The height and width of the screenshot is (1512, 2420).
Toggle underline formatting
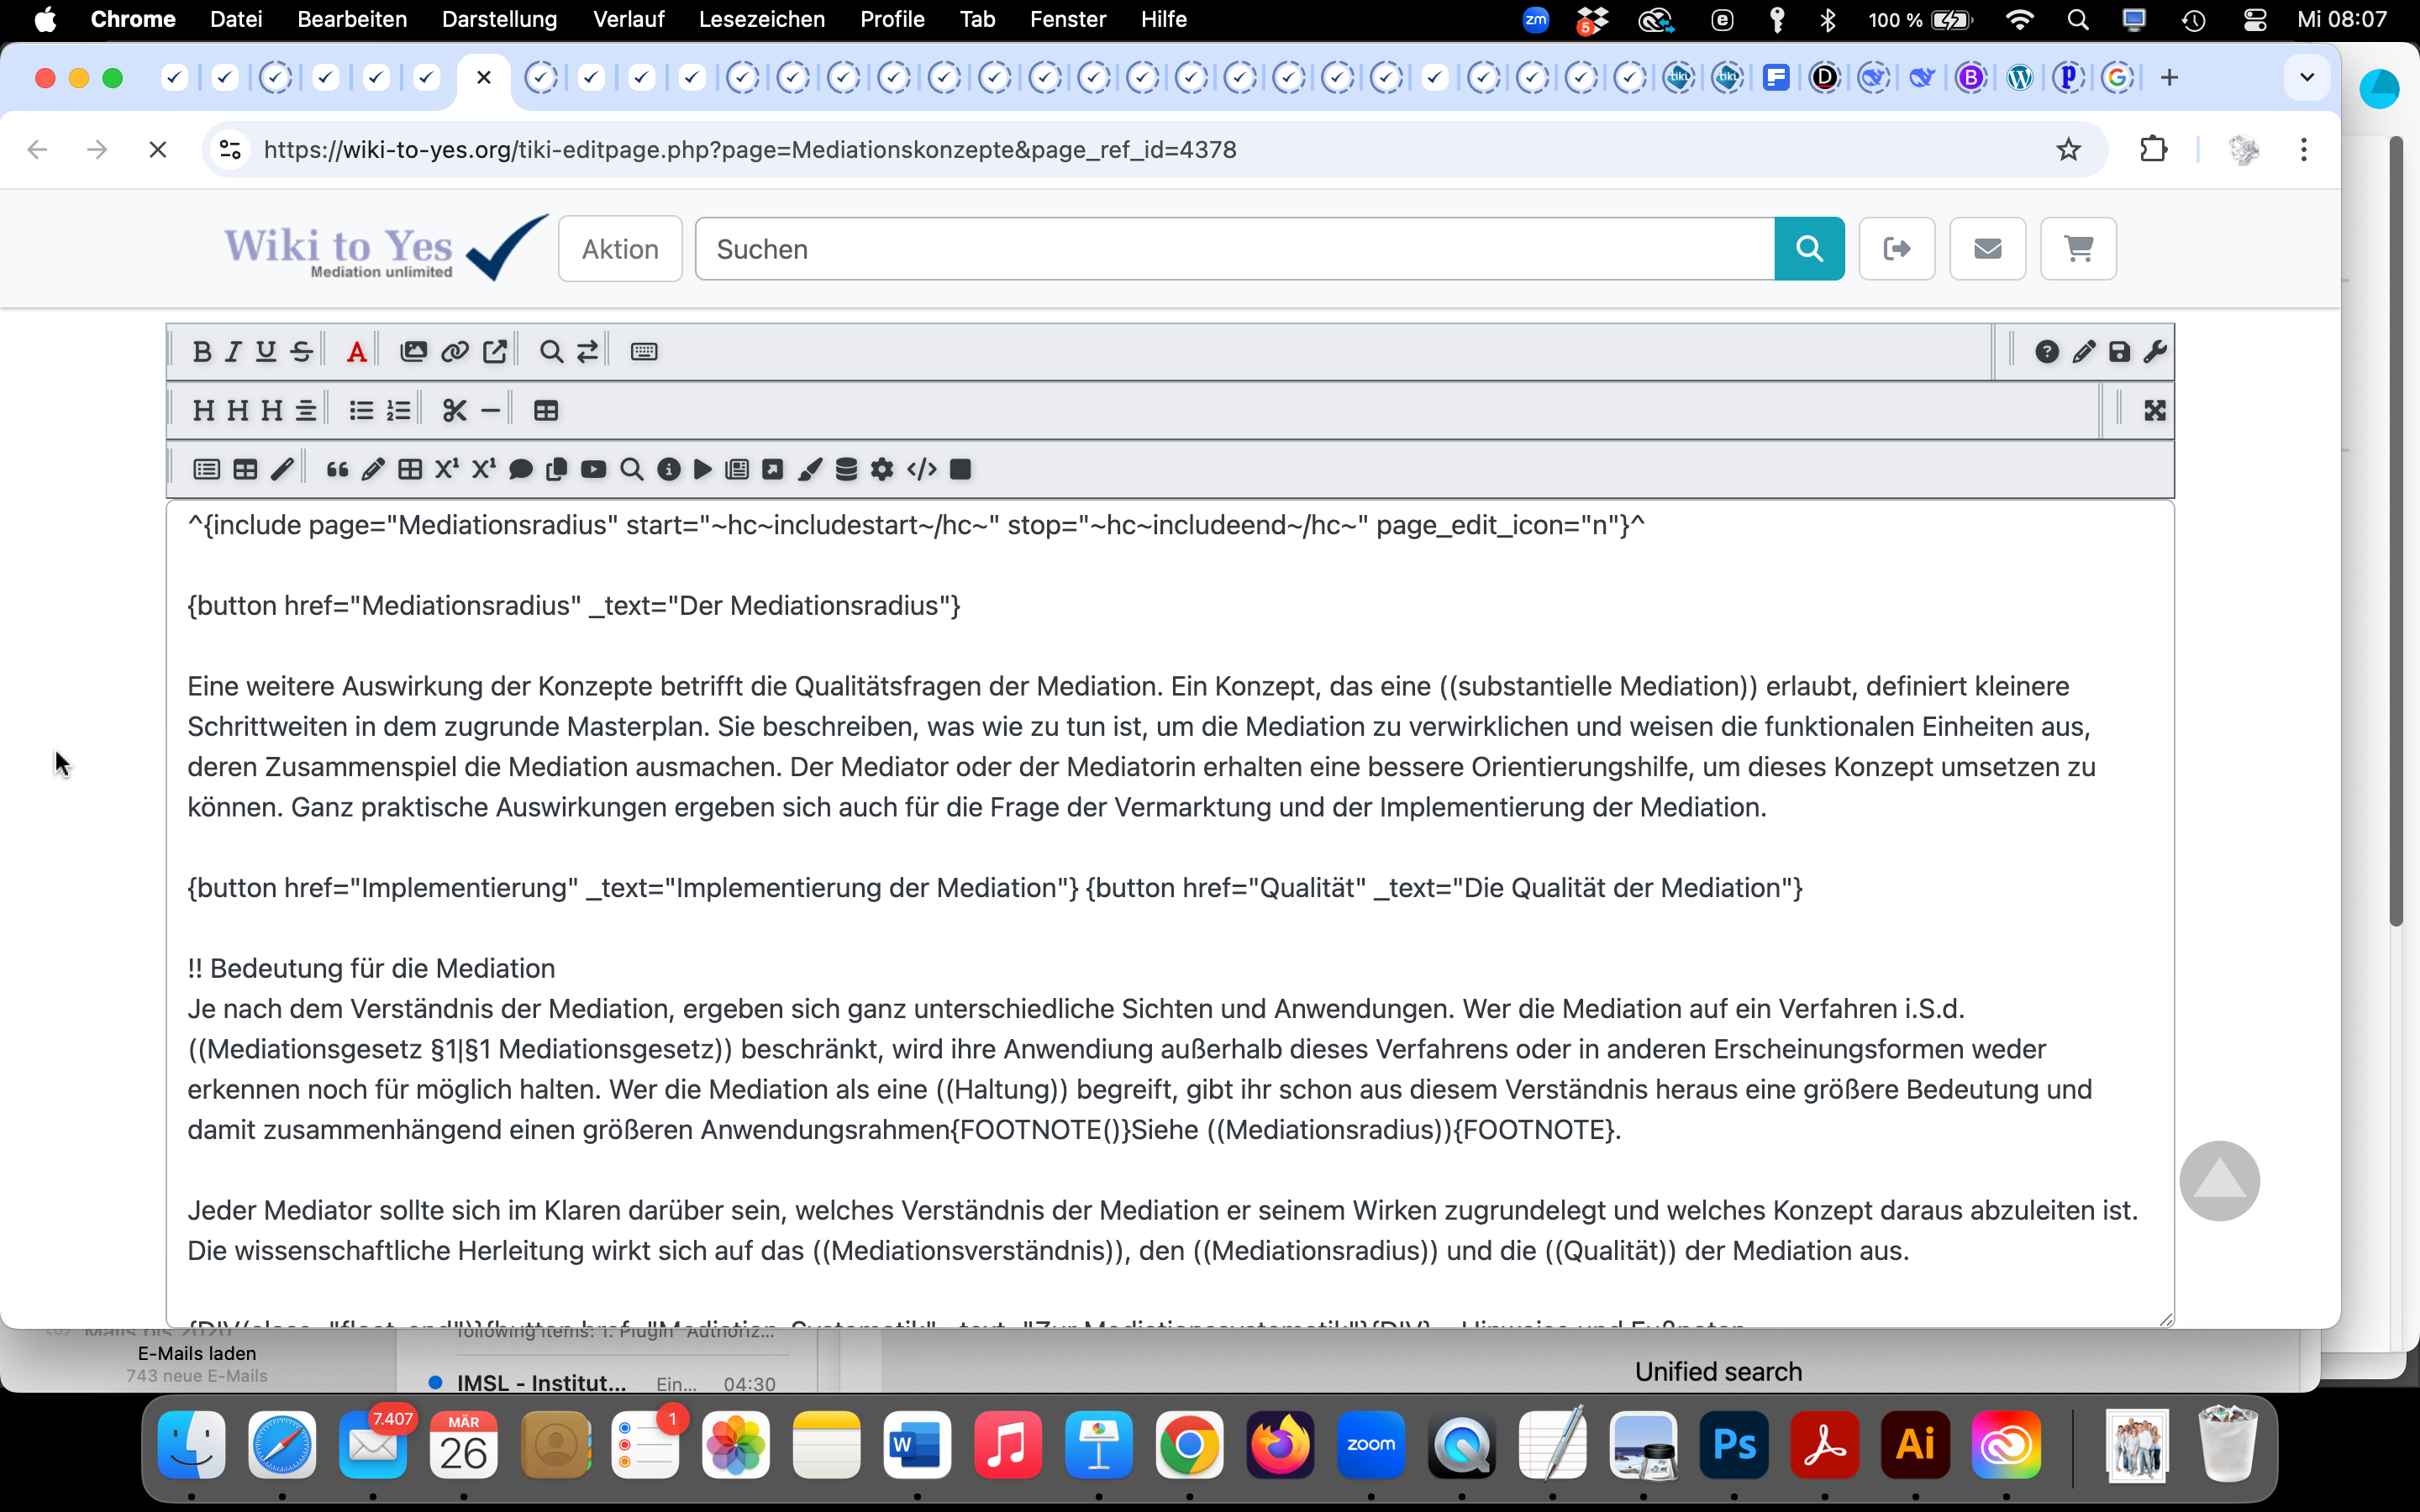point(266,352)
